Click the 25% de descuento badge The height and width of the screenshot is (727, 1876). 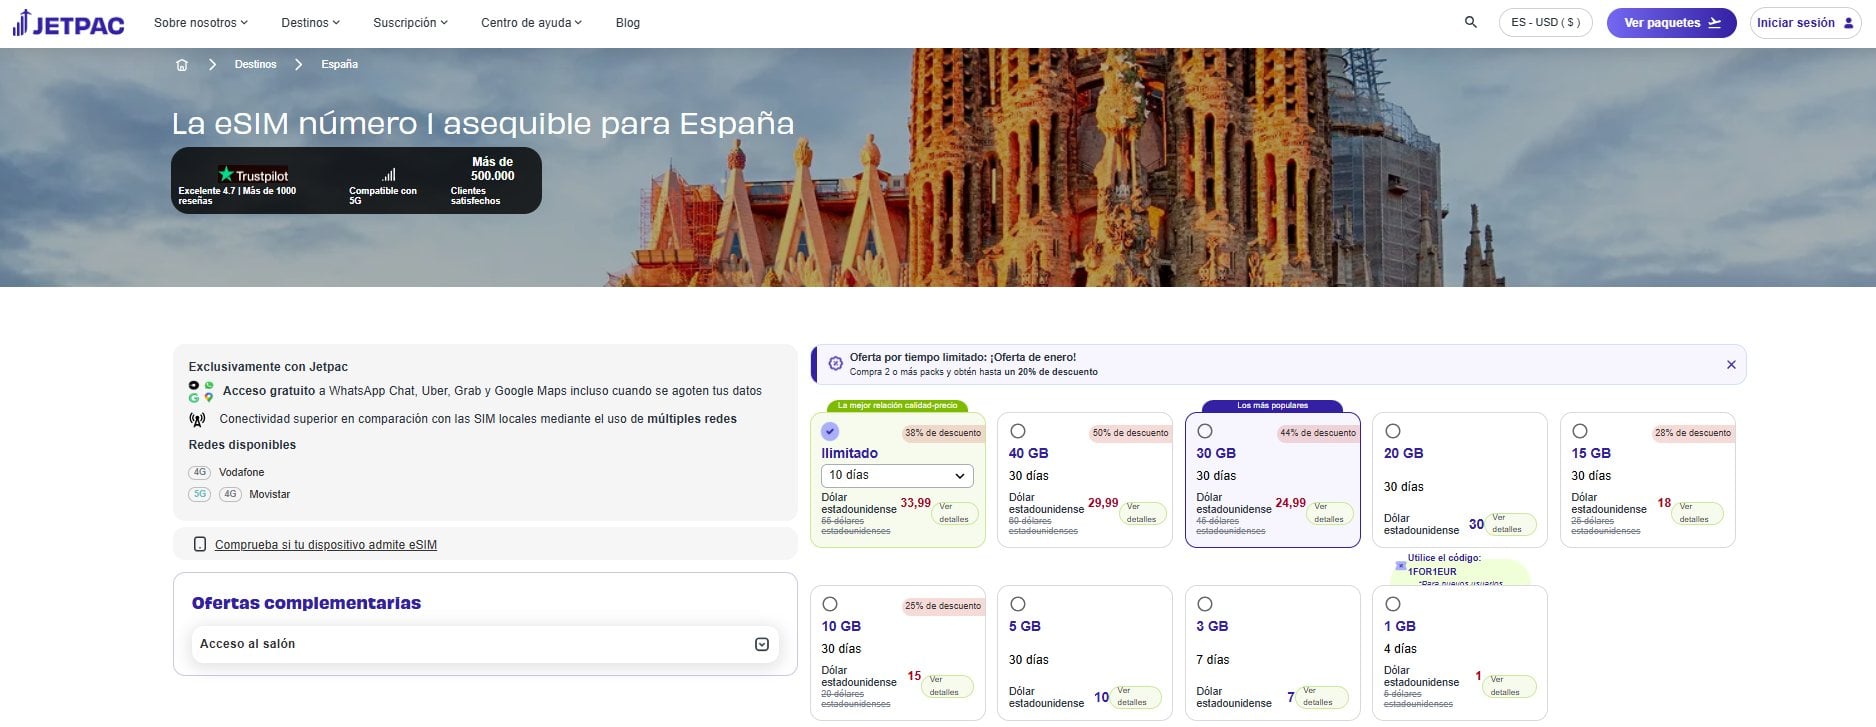(x=943, y=606)
